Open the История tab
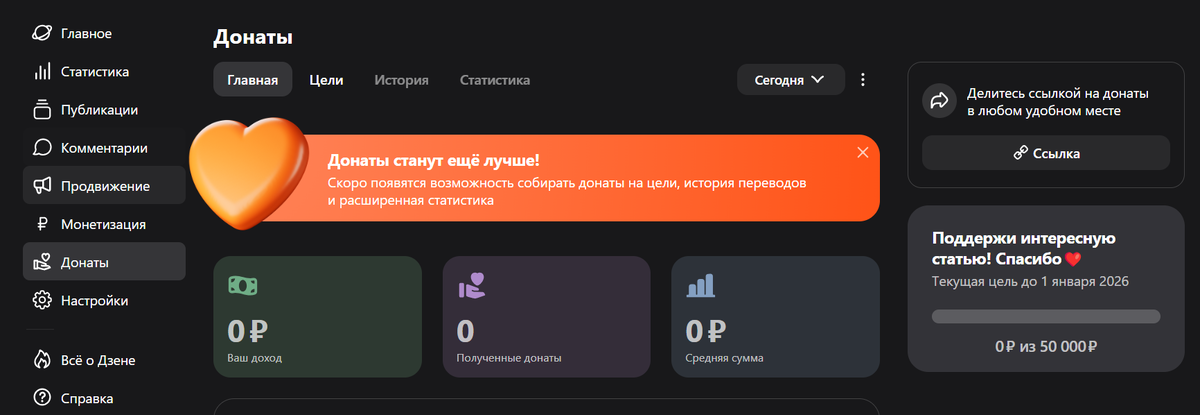This screenshot has width=1200, height=415. [402, 80]
